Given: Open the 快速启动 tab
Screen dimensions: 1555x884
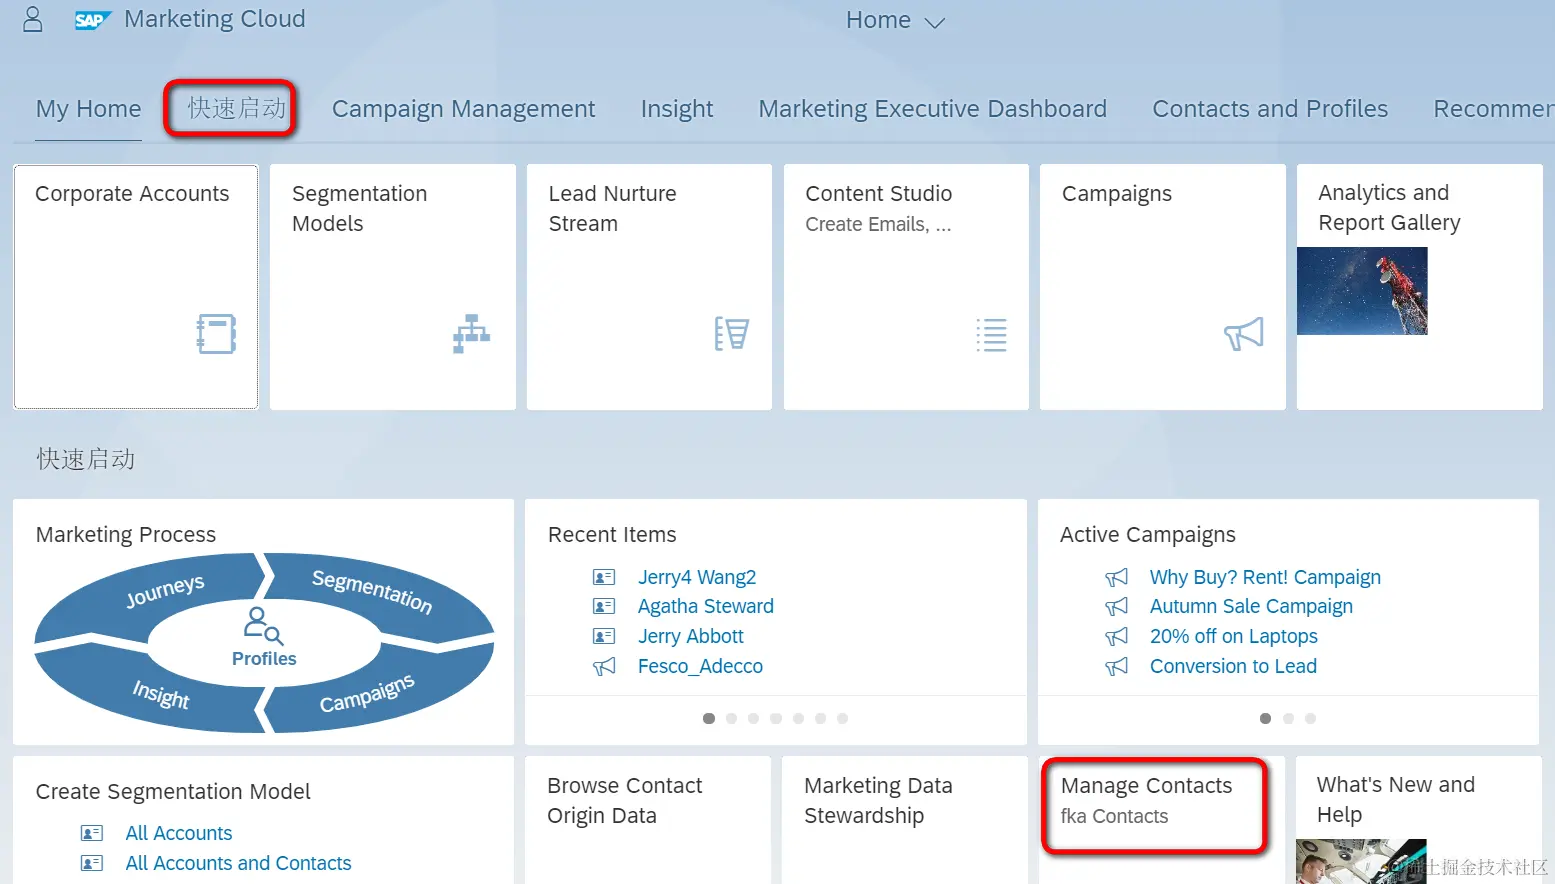Looking at the screenshot, I should click(236, 108).
